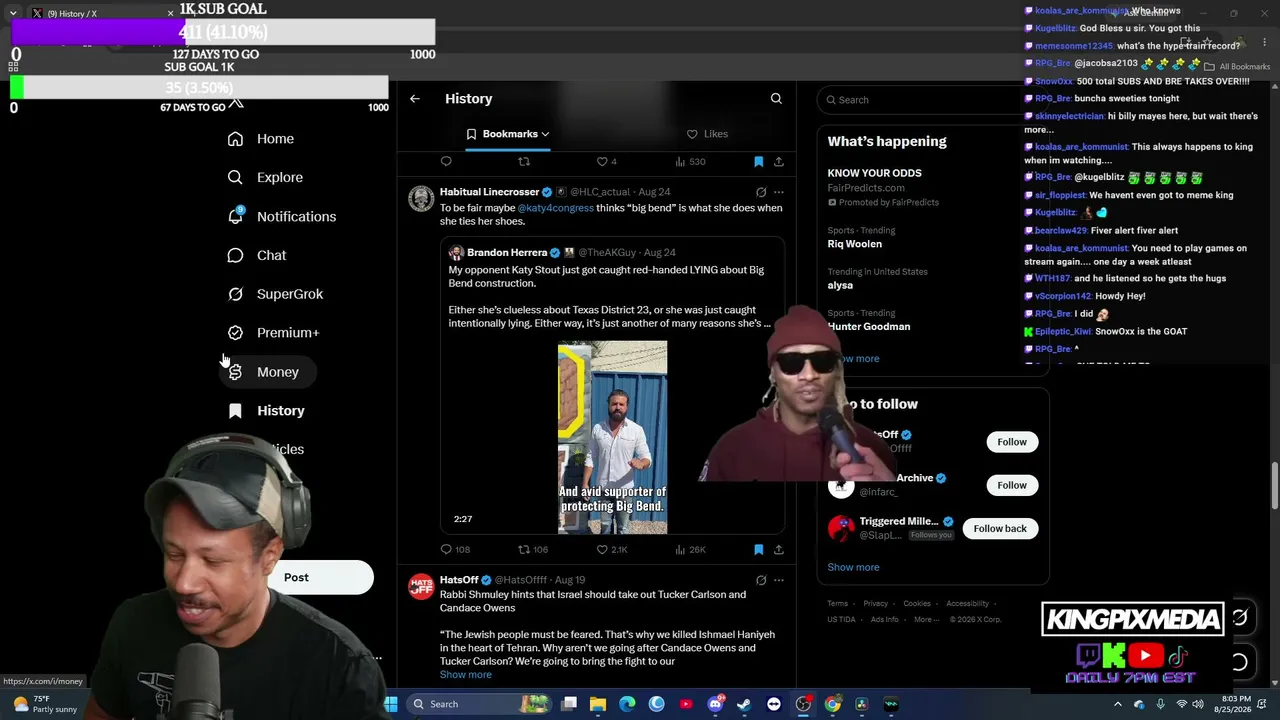Open Google Chrome from the taskbar
The height and width of the screenshot is (720, 1280).
[832, 704]
